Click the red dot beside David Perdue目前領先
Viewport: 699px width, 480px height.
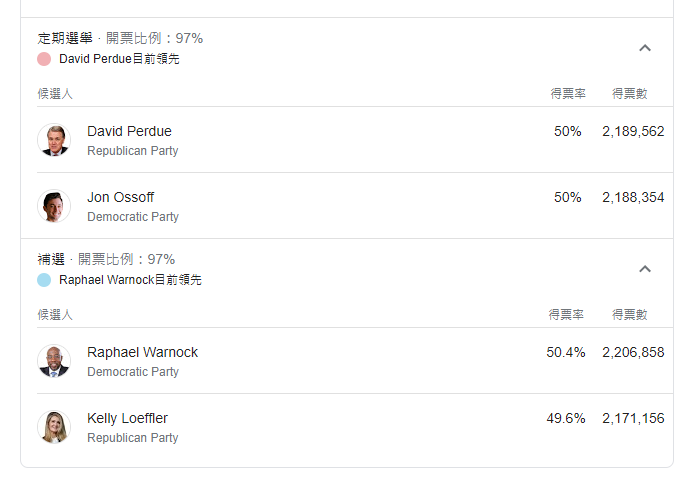[44, 59]
